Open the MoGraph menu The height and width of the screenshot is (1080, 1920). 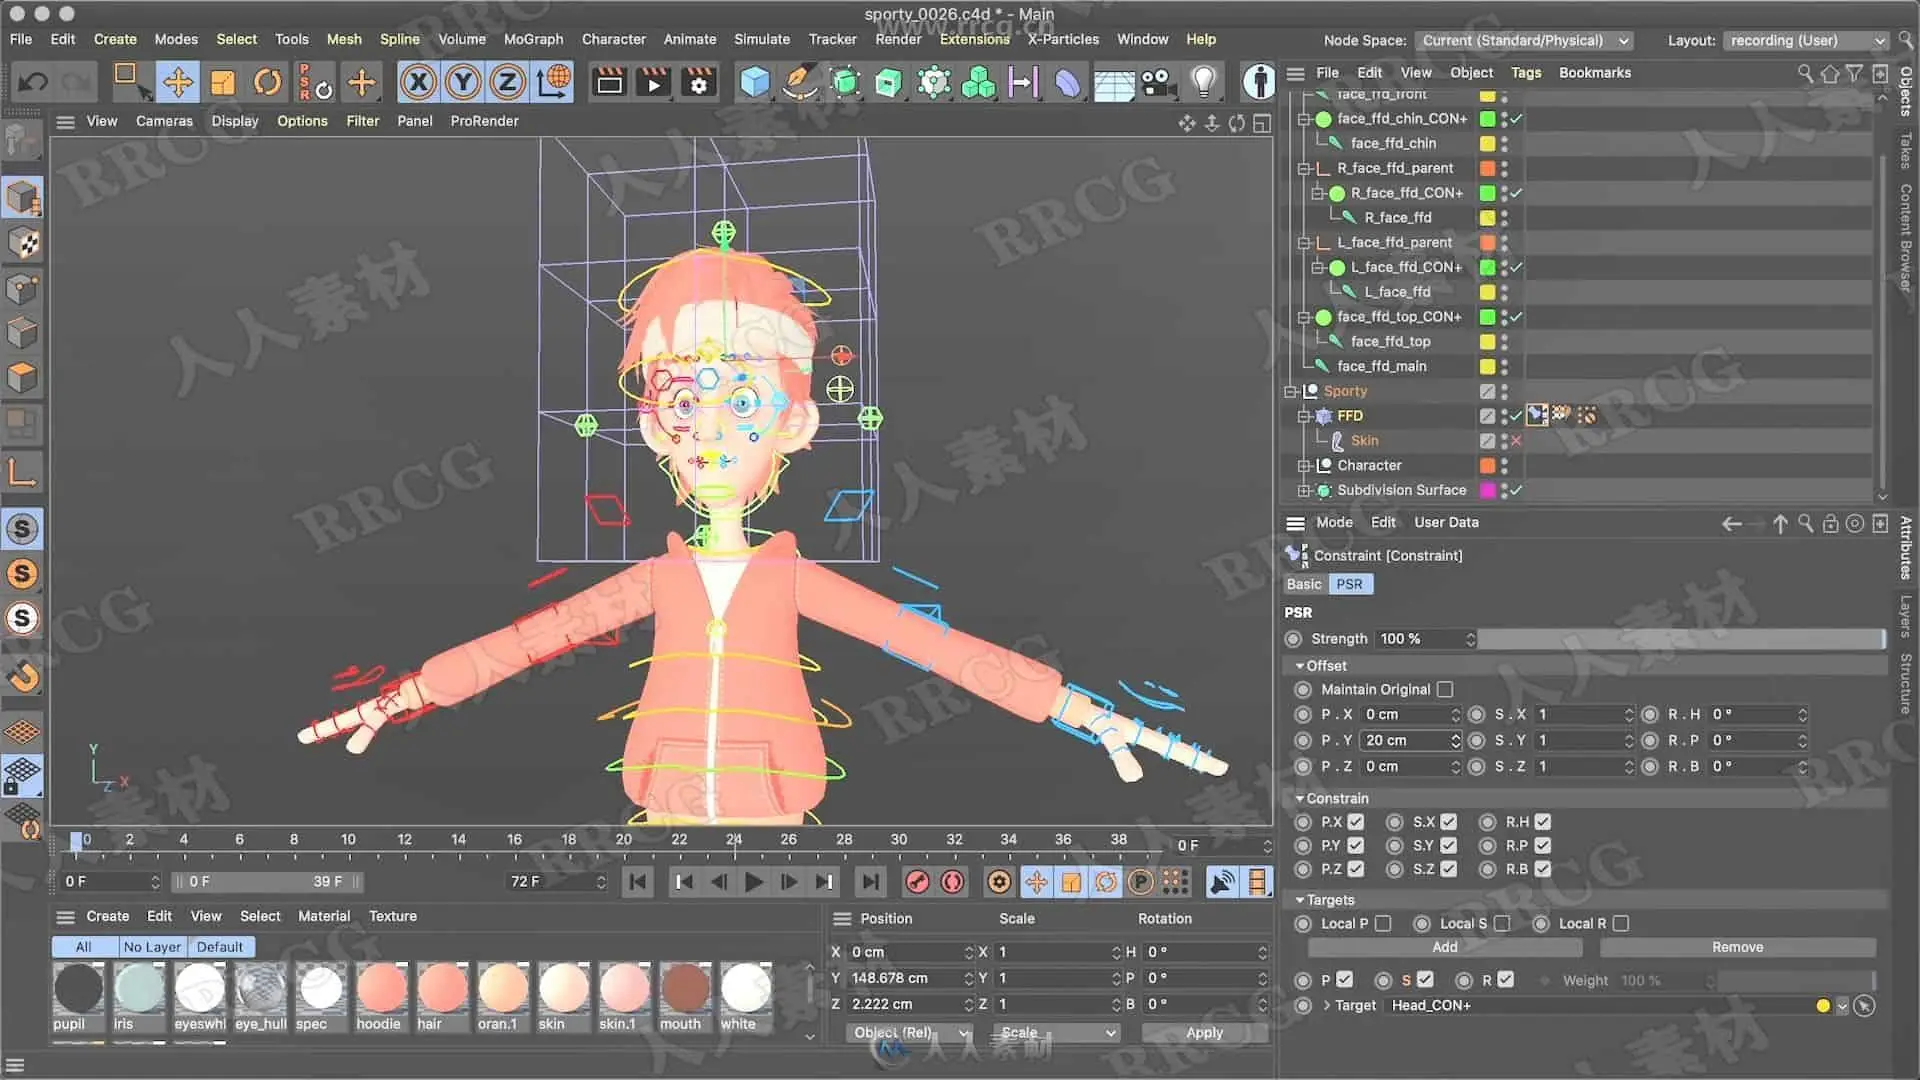[533, 39]
